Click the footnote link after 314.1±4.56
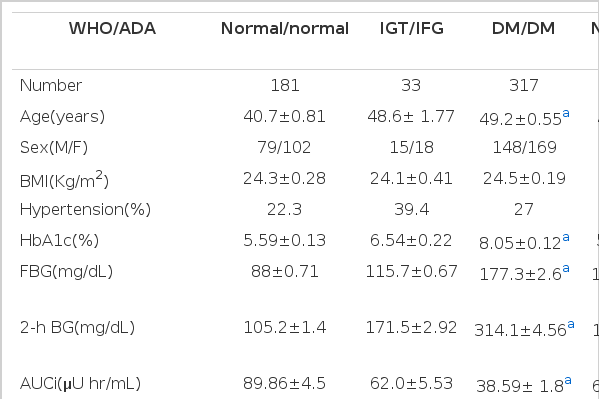This screenshot has width=599, height=399. (x=571, y=324)
